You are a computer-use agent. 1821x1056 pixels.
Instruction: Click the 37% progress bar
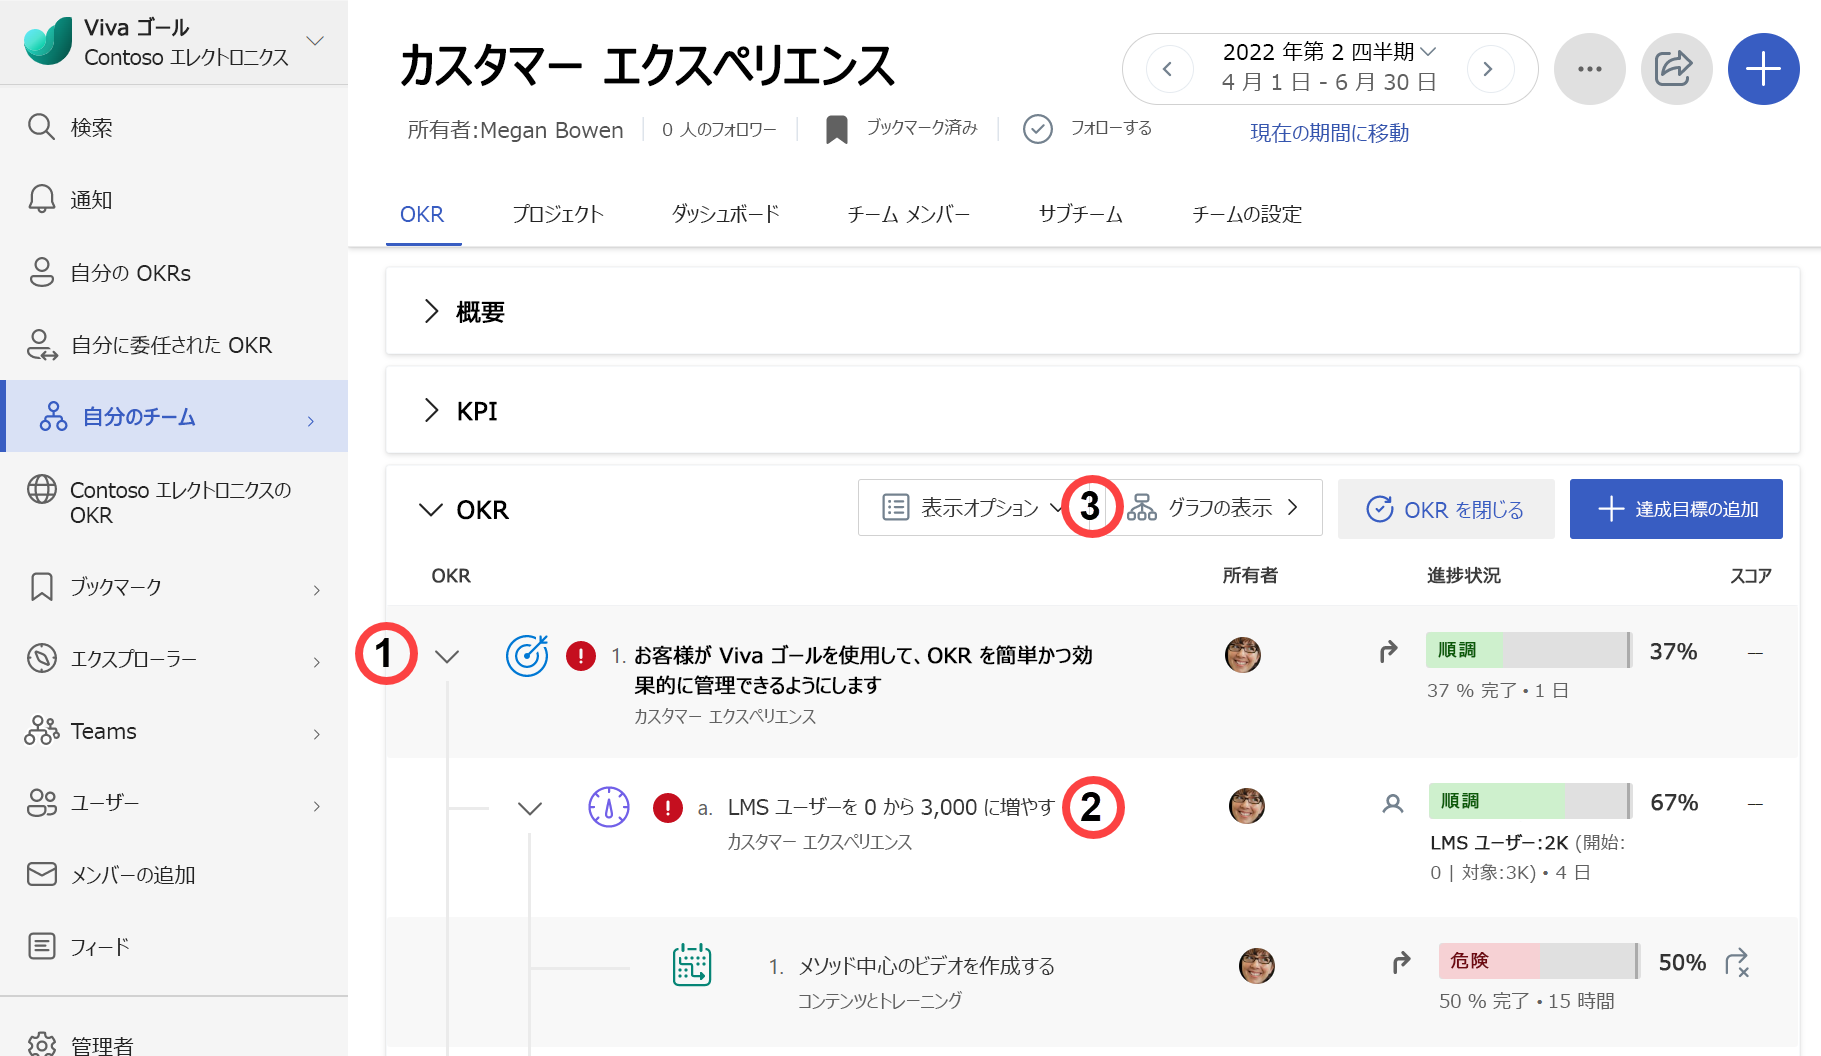click(x=1529, y=650)
